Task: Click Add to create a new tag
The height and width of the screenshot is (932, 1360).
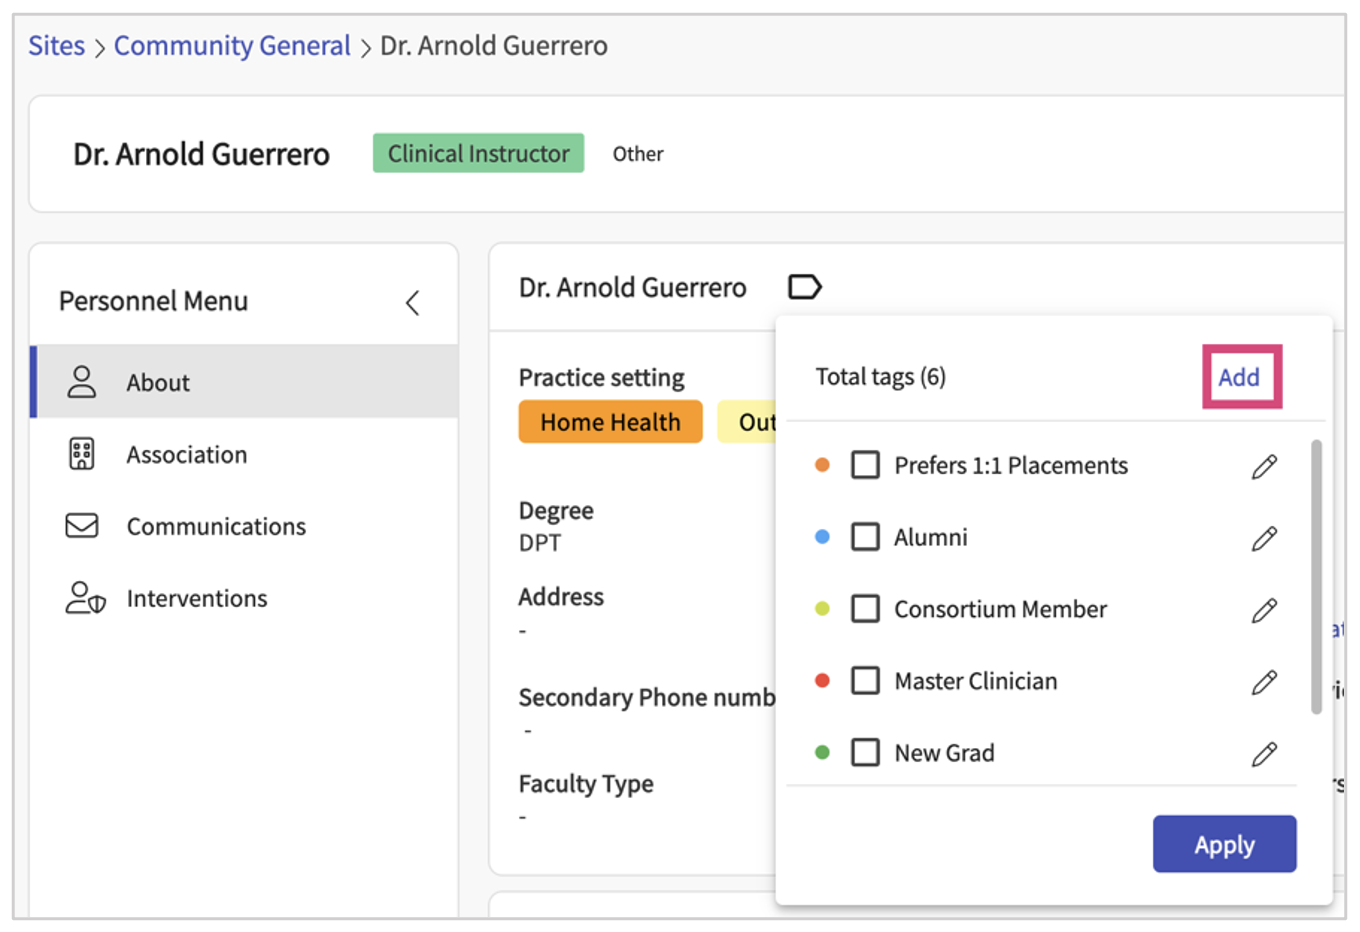Action: click(x=1239, y=378)
